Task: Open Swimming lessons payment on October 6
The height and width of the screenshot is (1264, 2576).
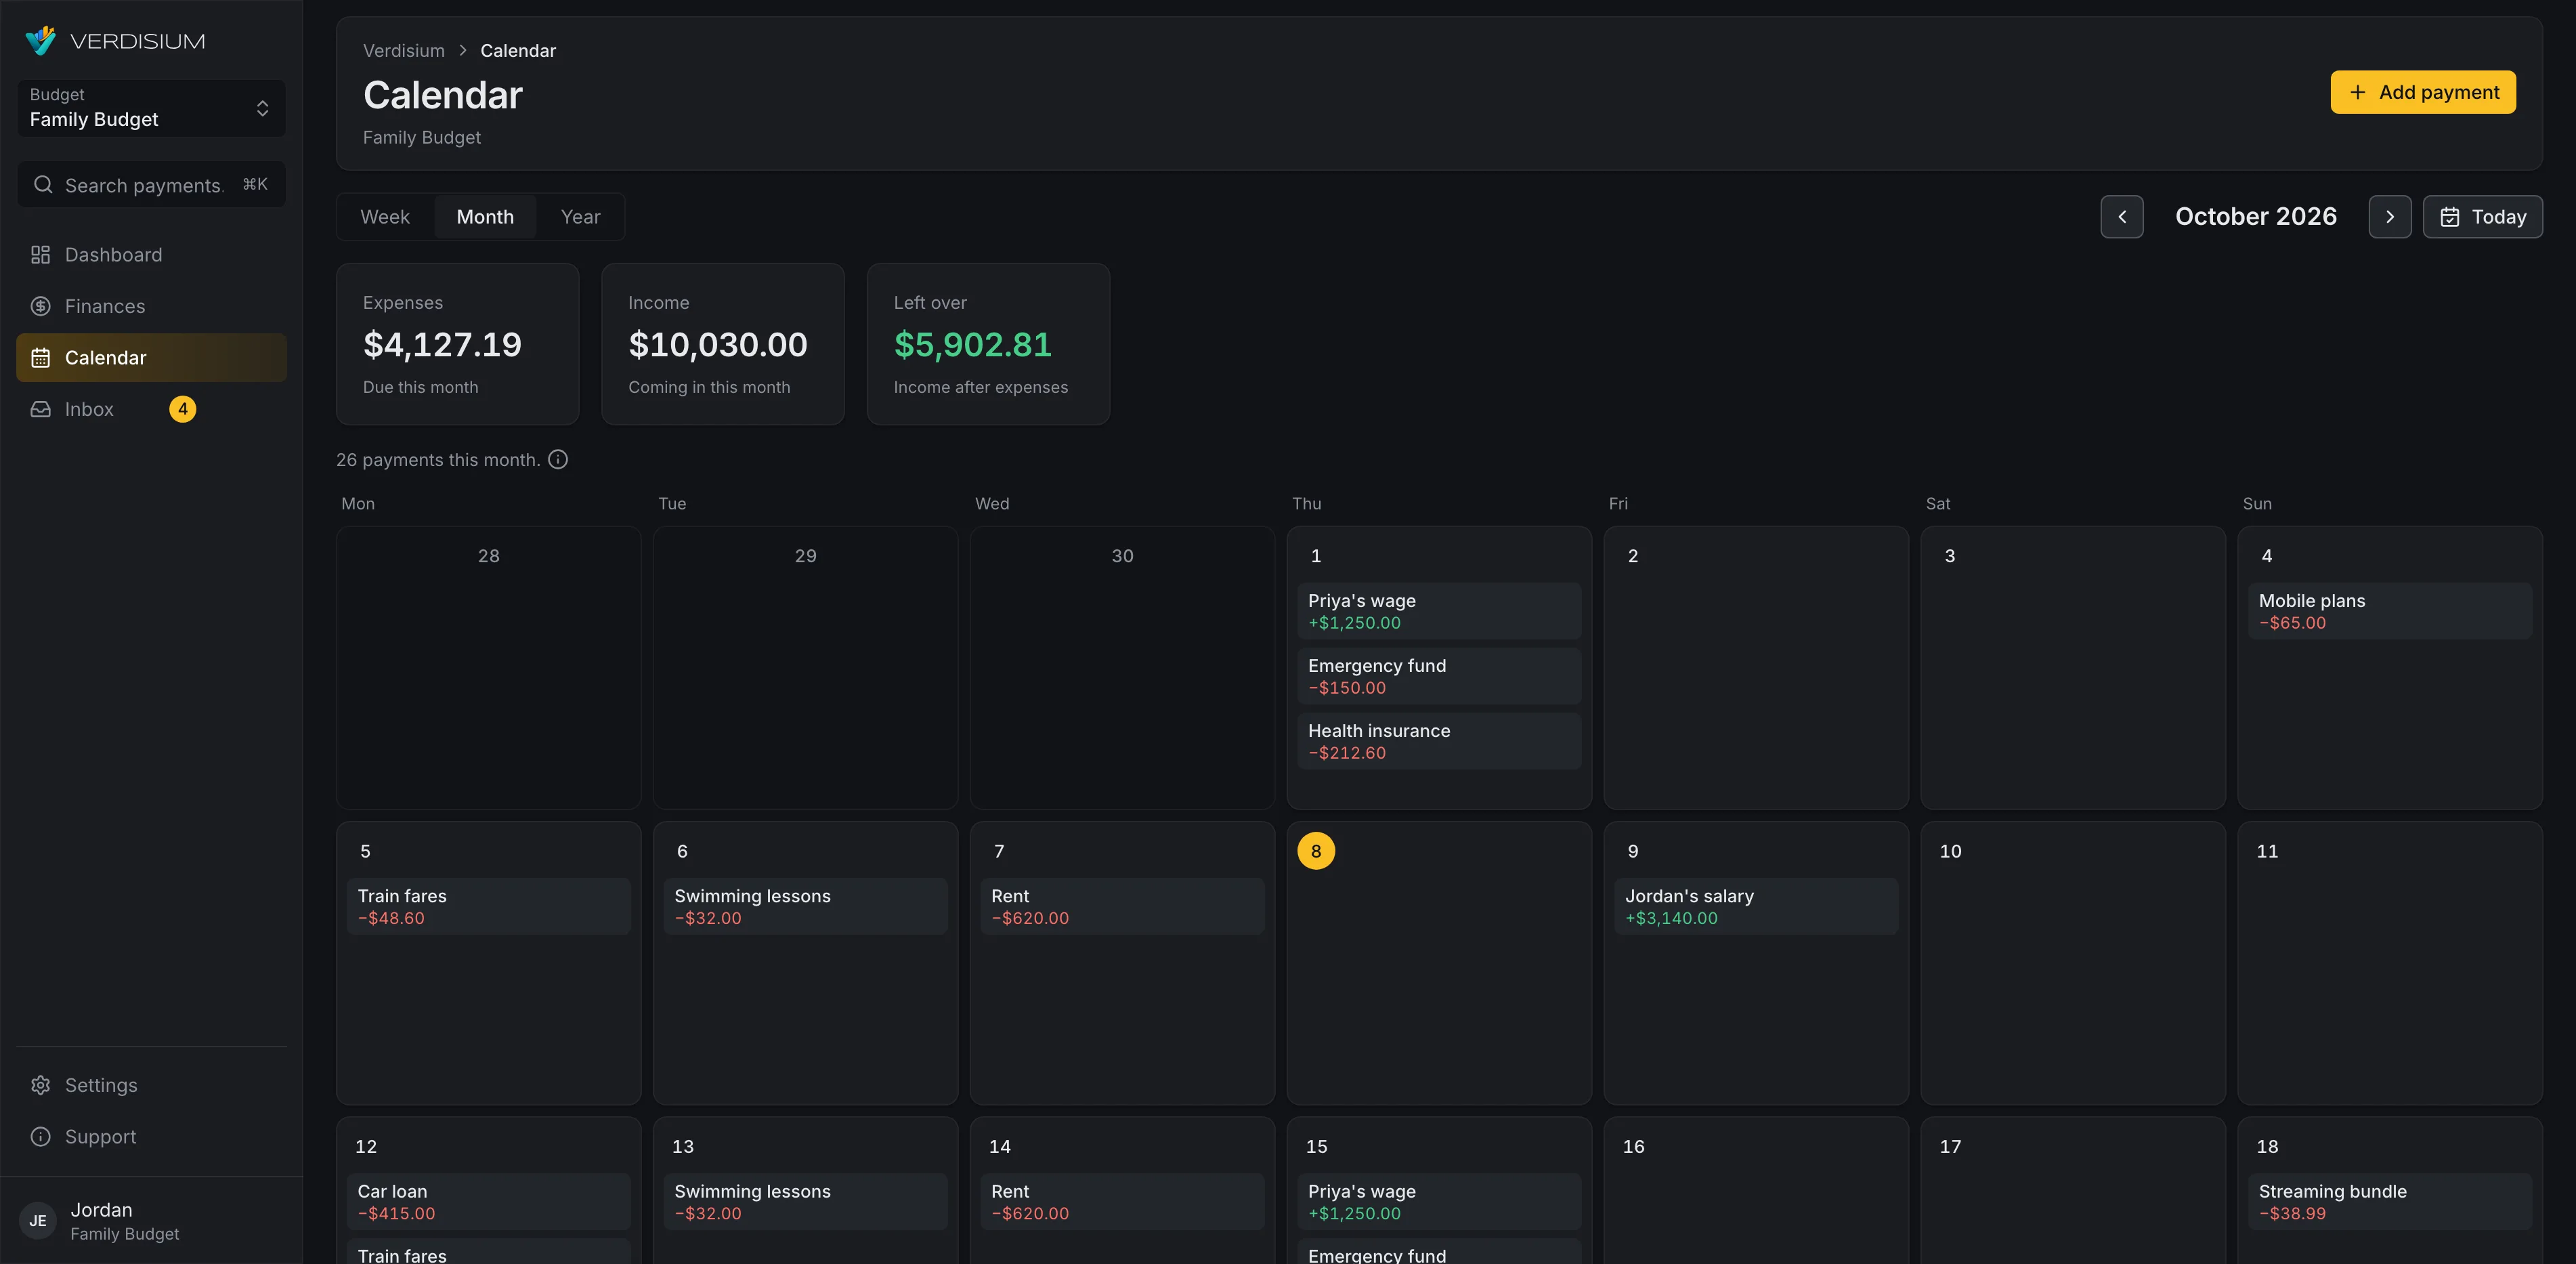Action: [805, 907]
